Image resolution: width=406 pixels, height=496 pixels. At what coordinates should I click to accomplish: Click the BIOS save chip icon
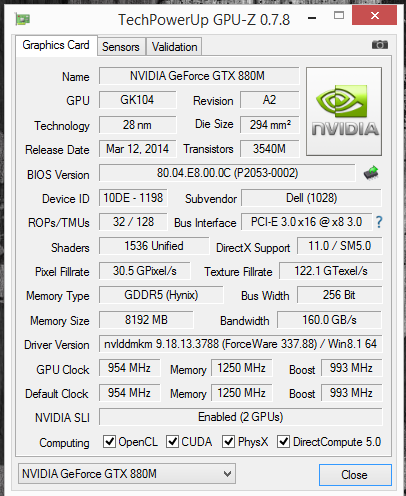(371, 173)
